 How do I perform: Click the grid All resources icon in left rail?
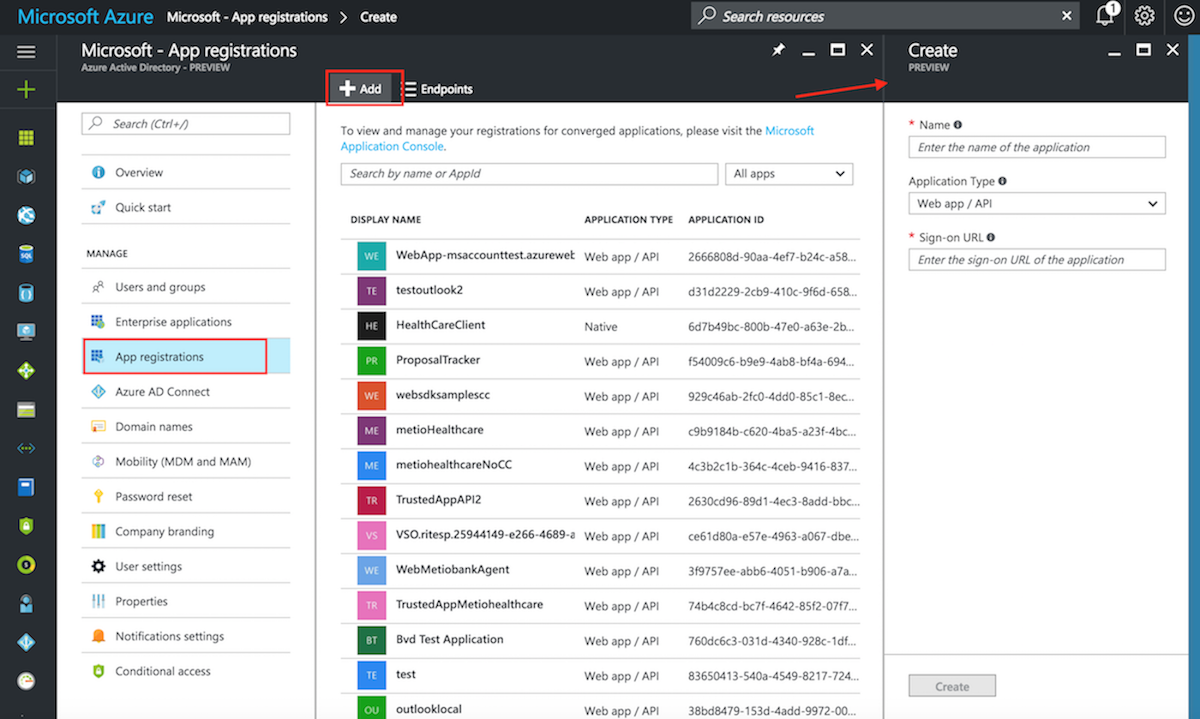[x=26, y=138]
